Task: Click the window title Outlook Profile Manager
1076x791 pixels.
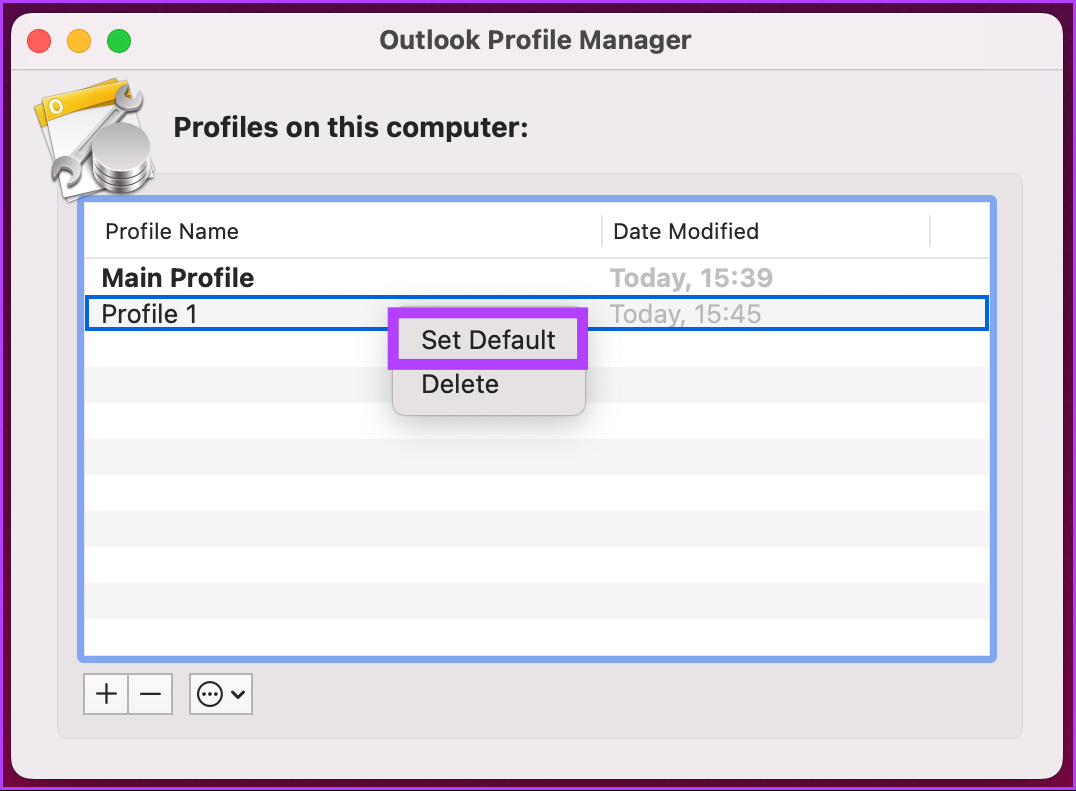Action: pyautogui.click(x=534, y=40)
